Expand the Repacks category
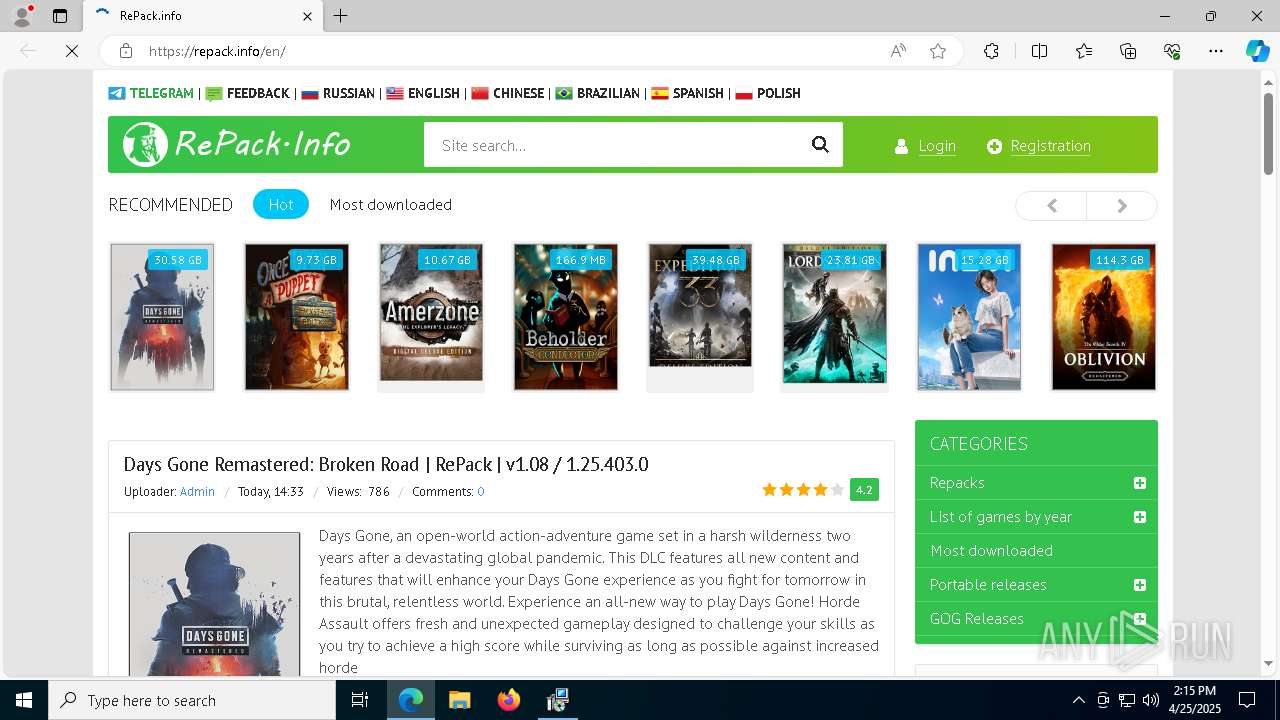Viewport: 1280px width, 720px height. tap(1139, 483)
